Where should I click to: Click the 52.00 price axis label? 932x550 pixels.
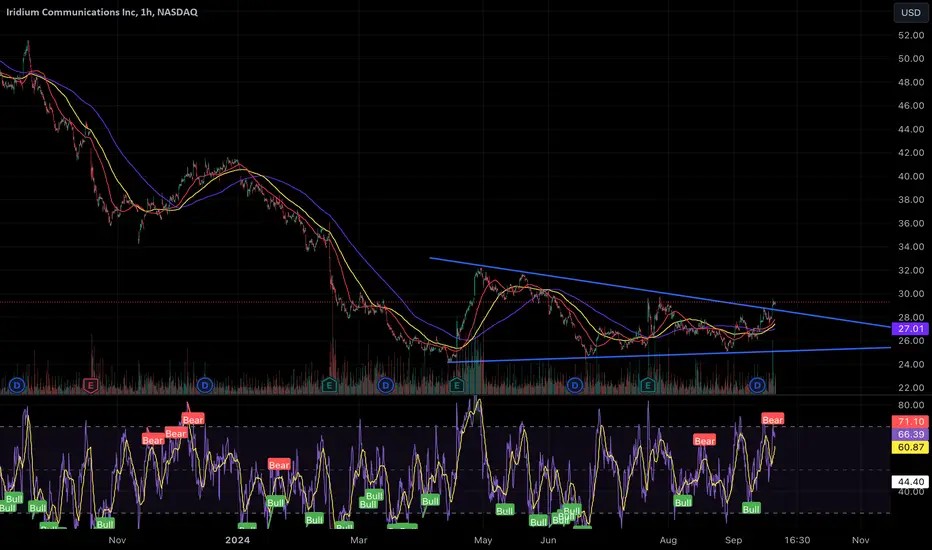pyautogui.click(x=911, y=36)
